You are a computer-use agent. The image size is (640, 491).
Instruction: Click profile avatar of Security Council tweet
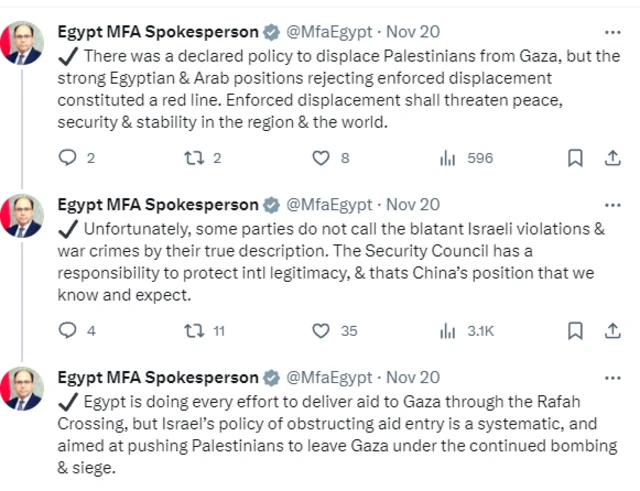(x=22, y=216)
